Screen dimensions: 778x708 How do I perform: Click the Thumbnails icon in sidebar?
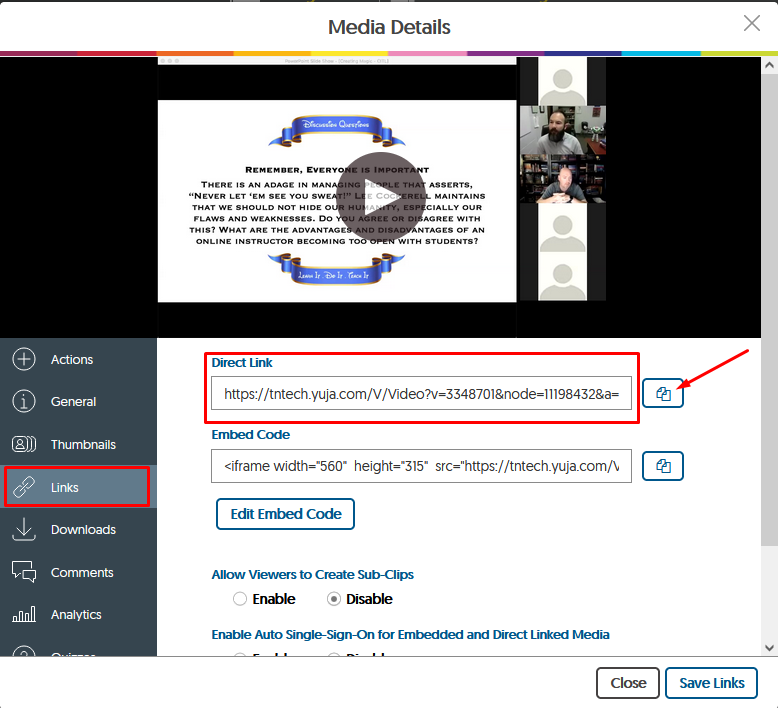point(24,445)
